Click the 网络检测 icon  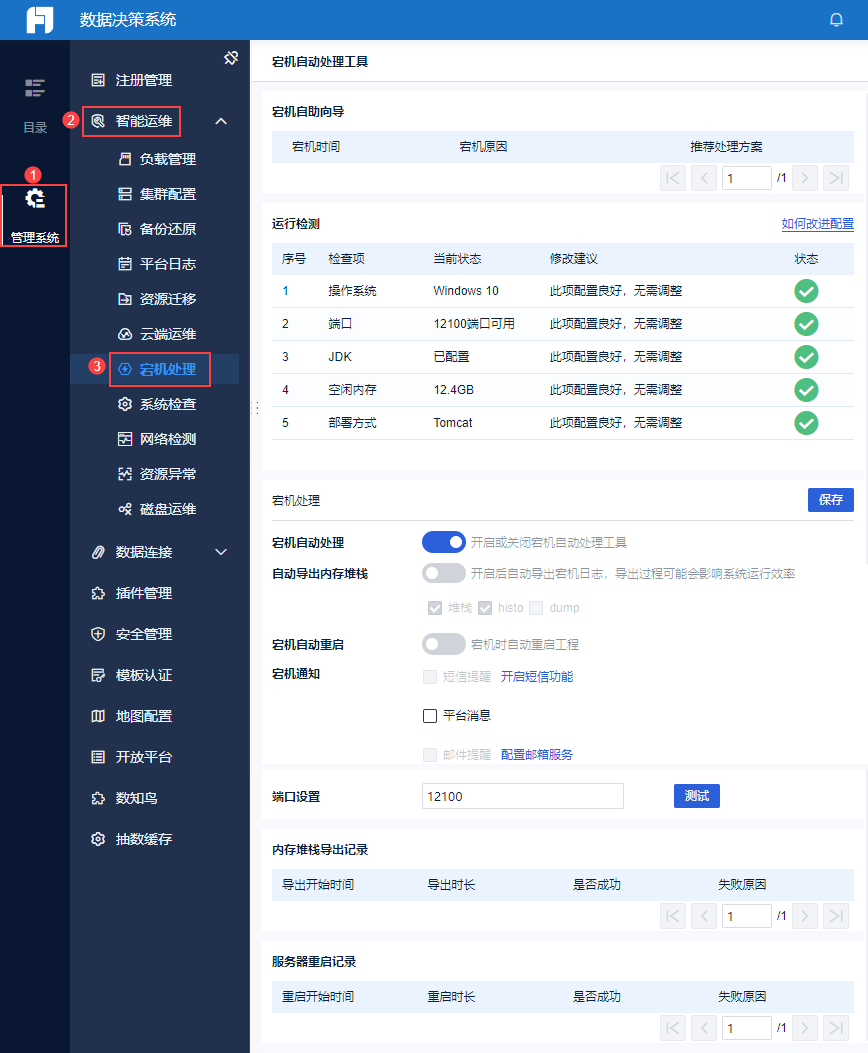[x=125, y=439]
